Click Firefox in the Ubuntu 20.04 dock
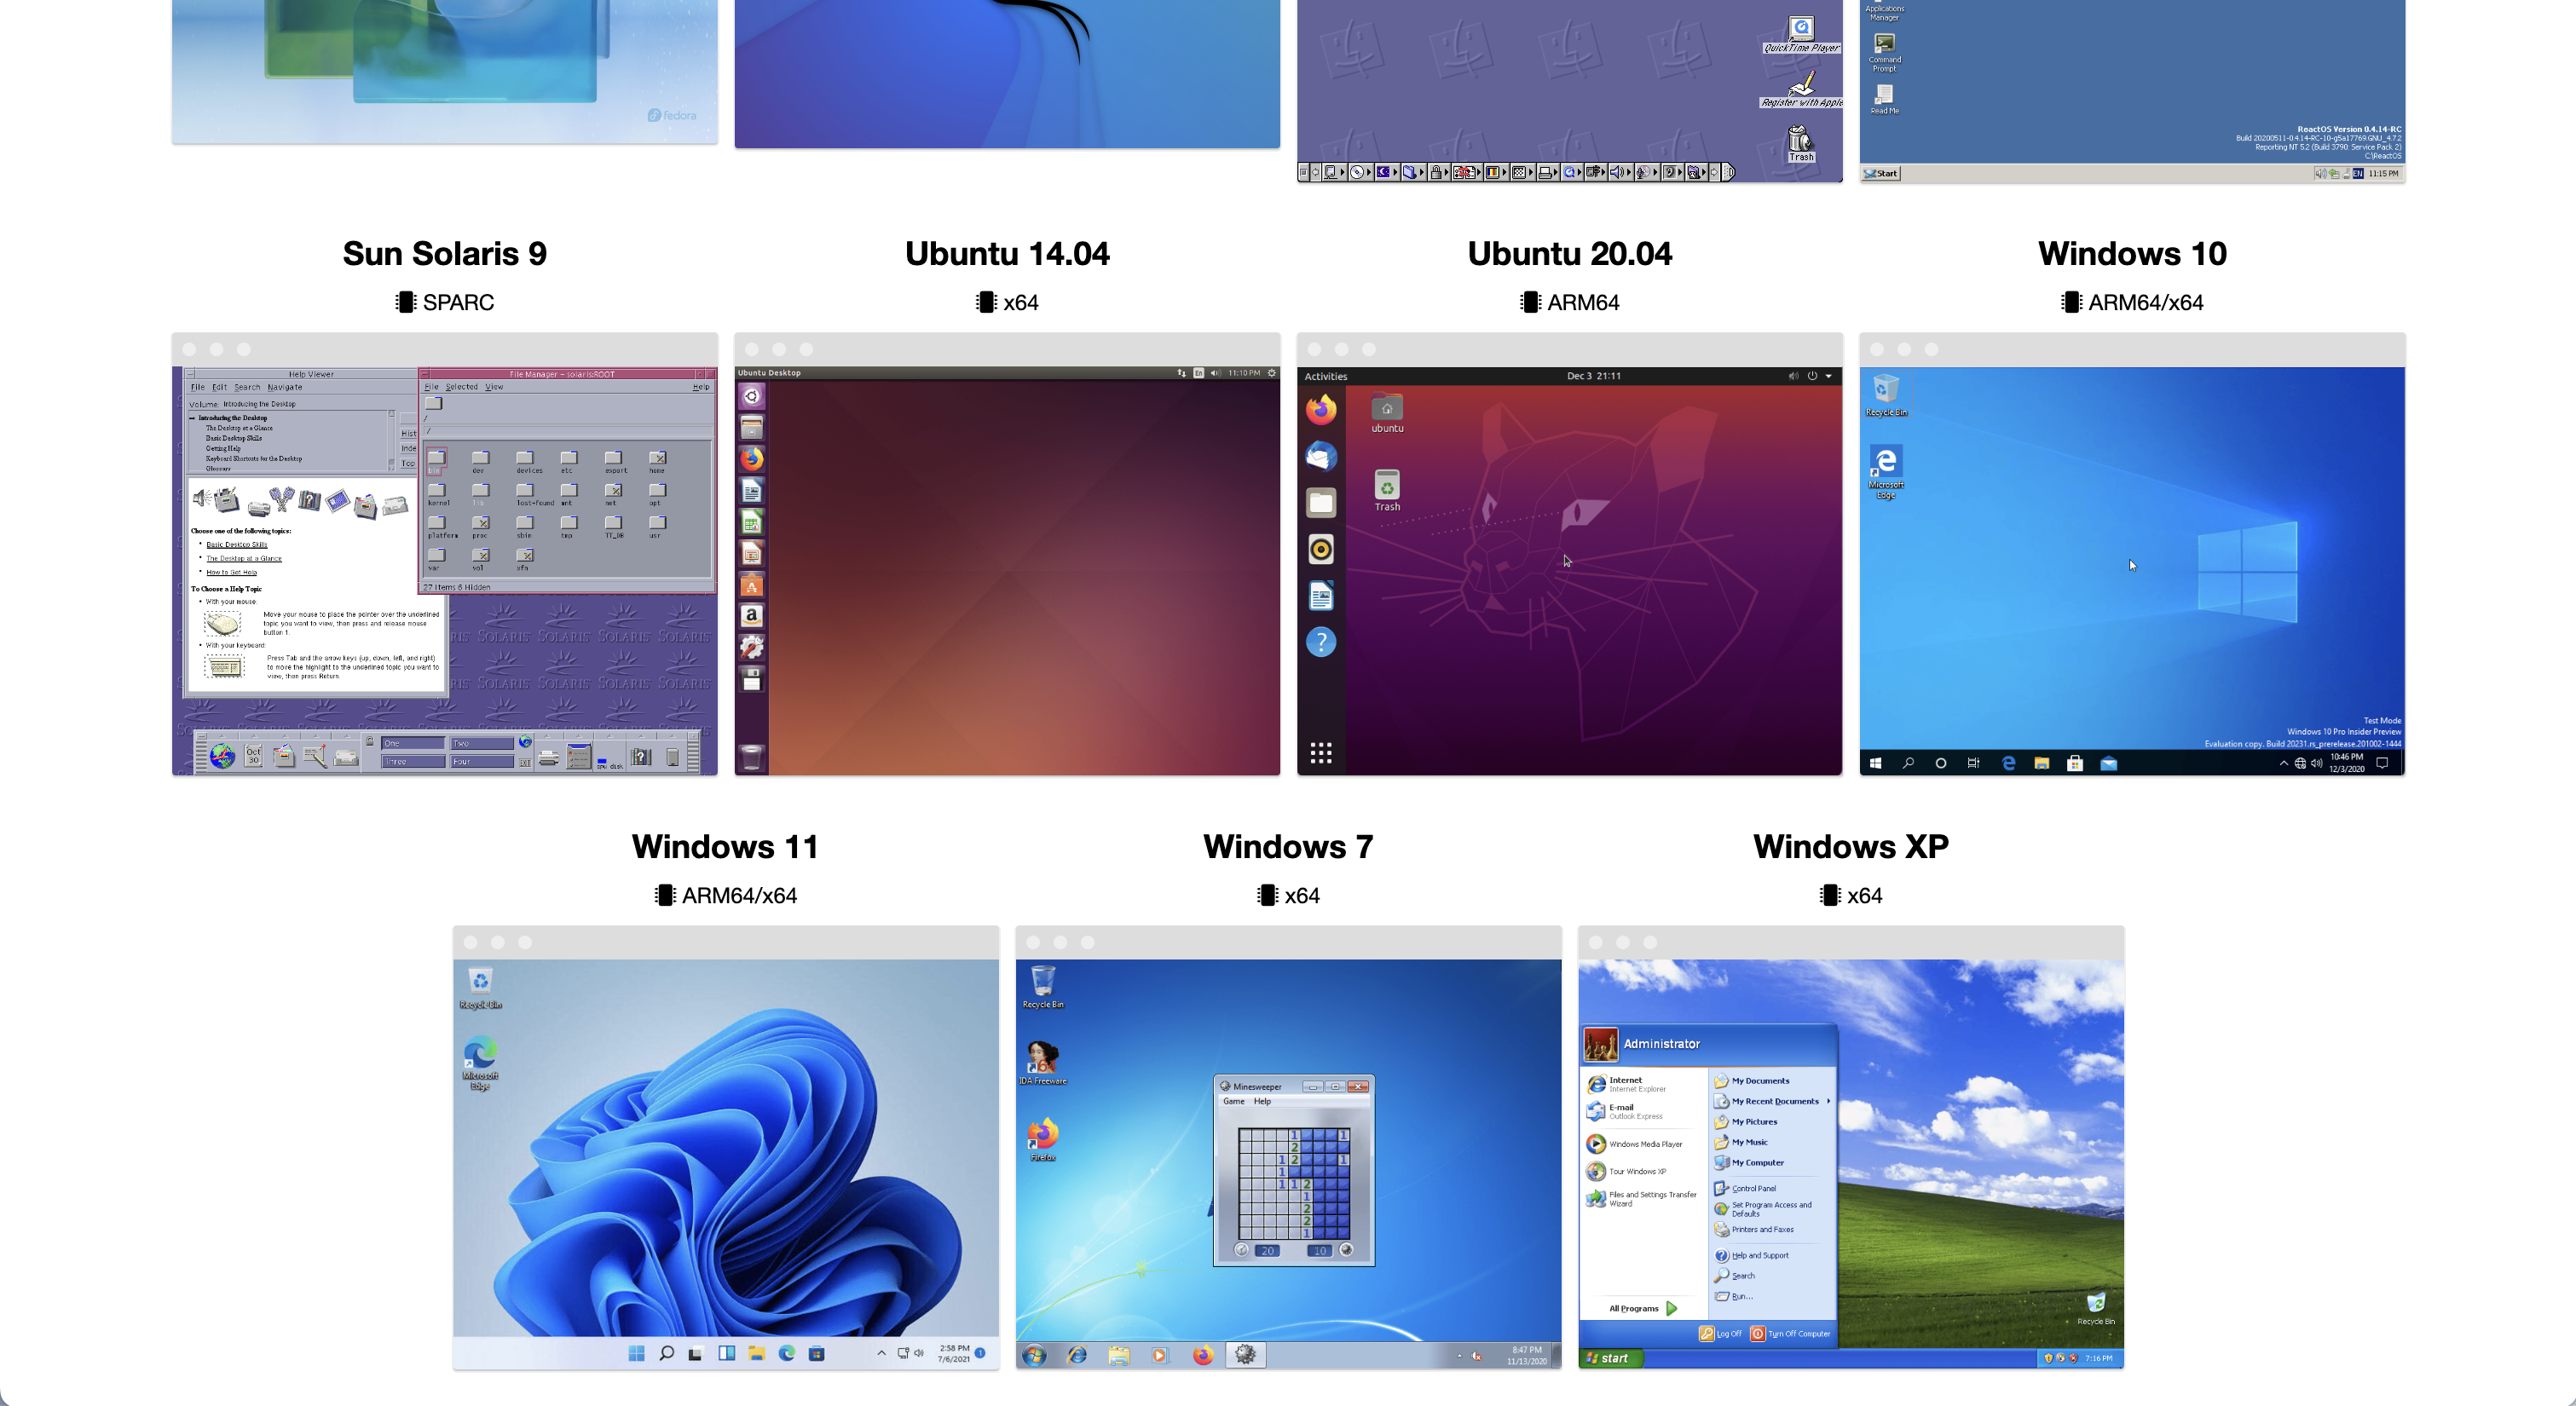 click(1321, 410)
